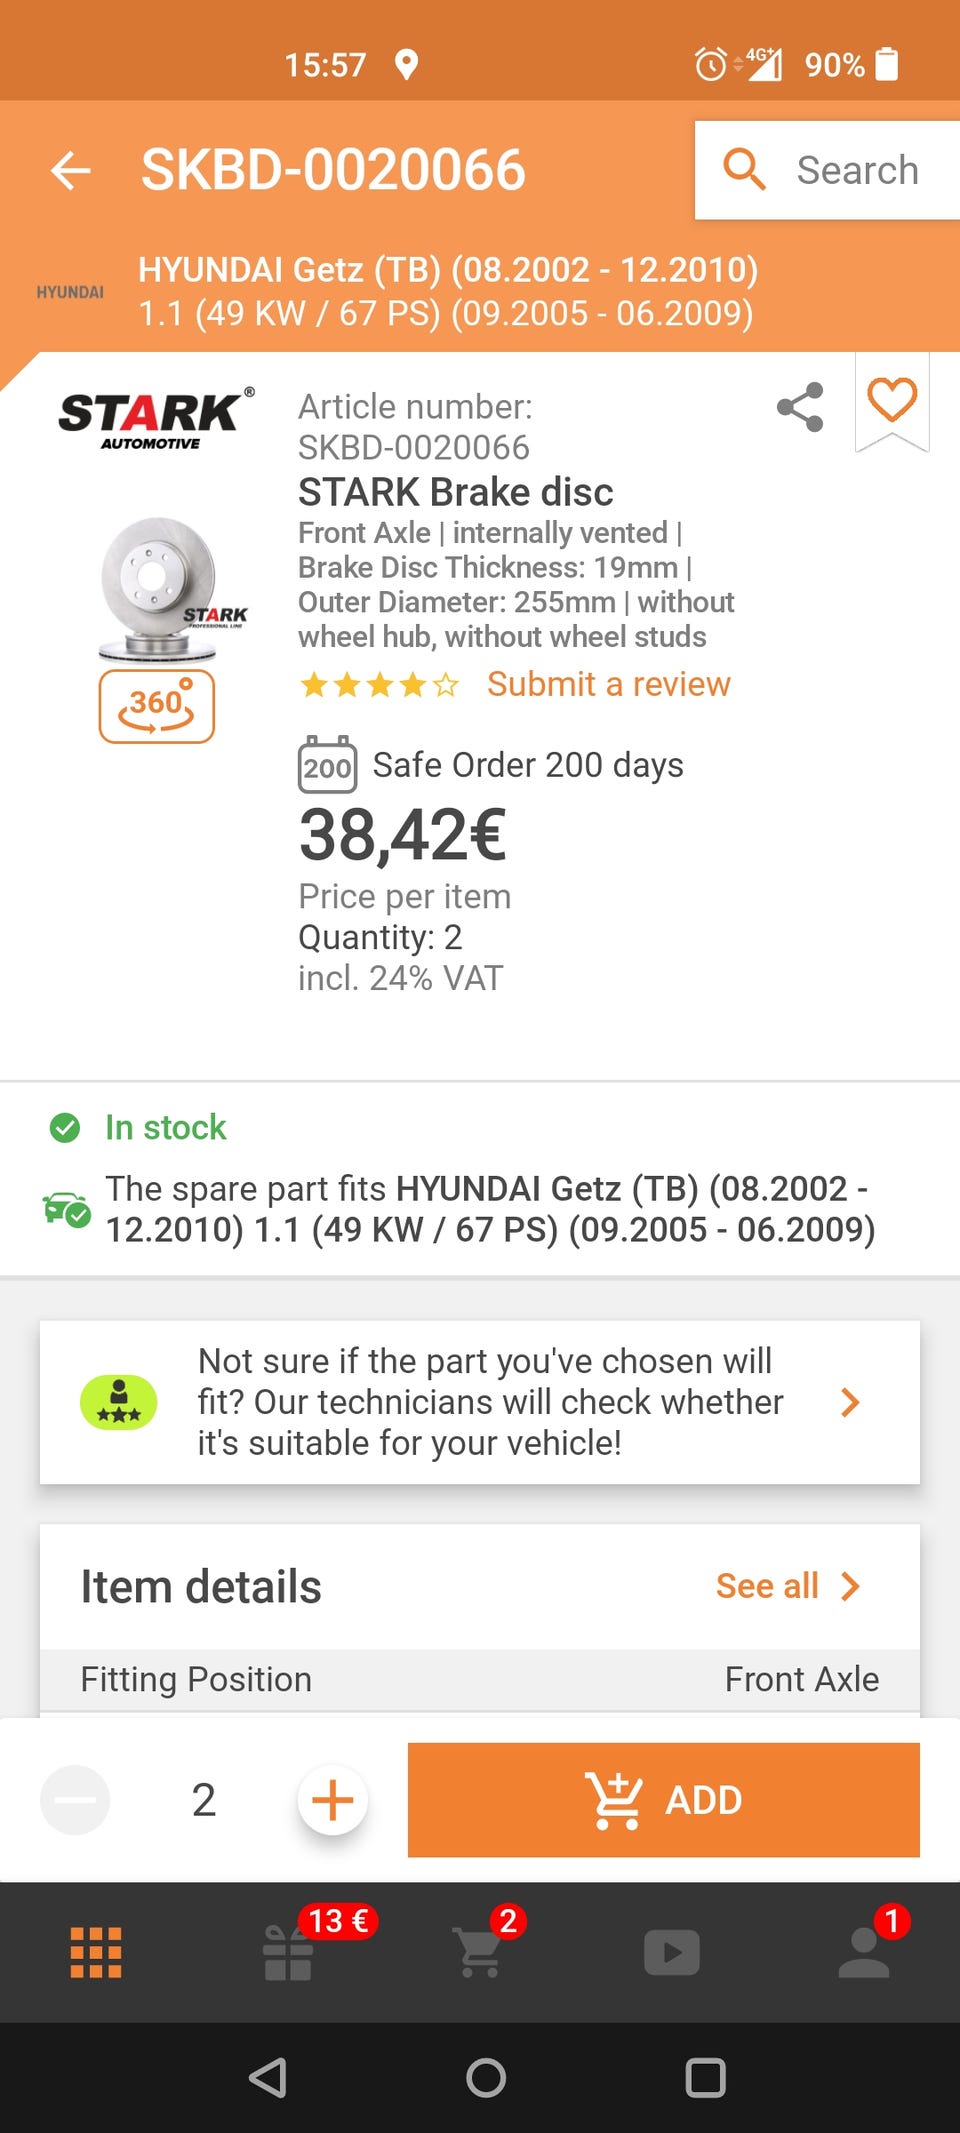The height and width of the screenshot is (2133, 960).
Task: Tap the STARK brake disc thumbnail
Action: click(160, 588)
